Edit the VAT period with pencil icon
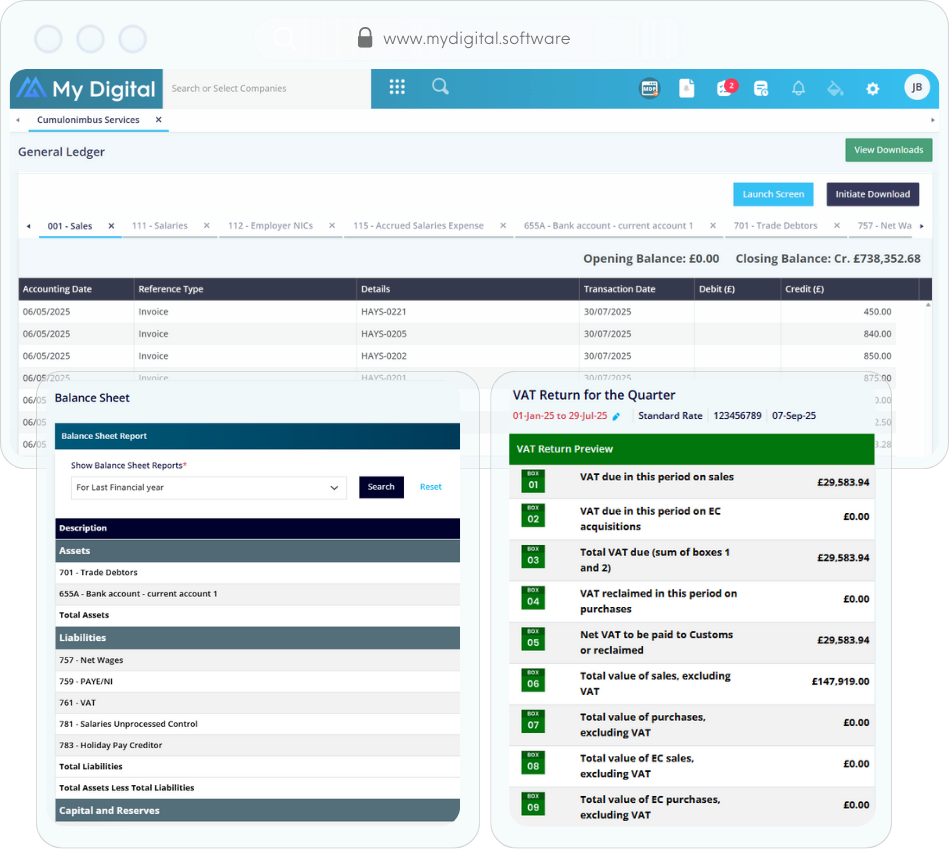 [616, 416]
